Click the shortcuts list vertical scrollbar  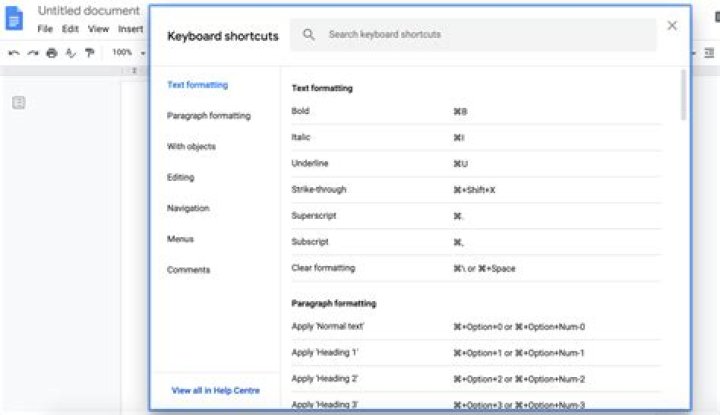683,95
